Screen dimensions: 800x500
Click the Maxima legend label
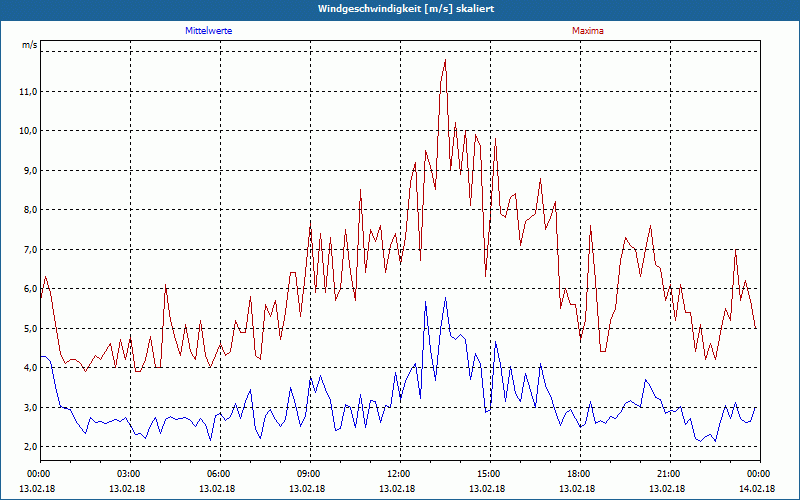click(x=588, y=31)
